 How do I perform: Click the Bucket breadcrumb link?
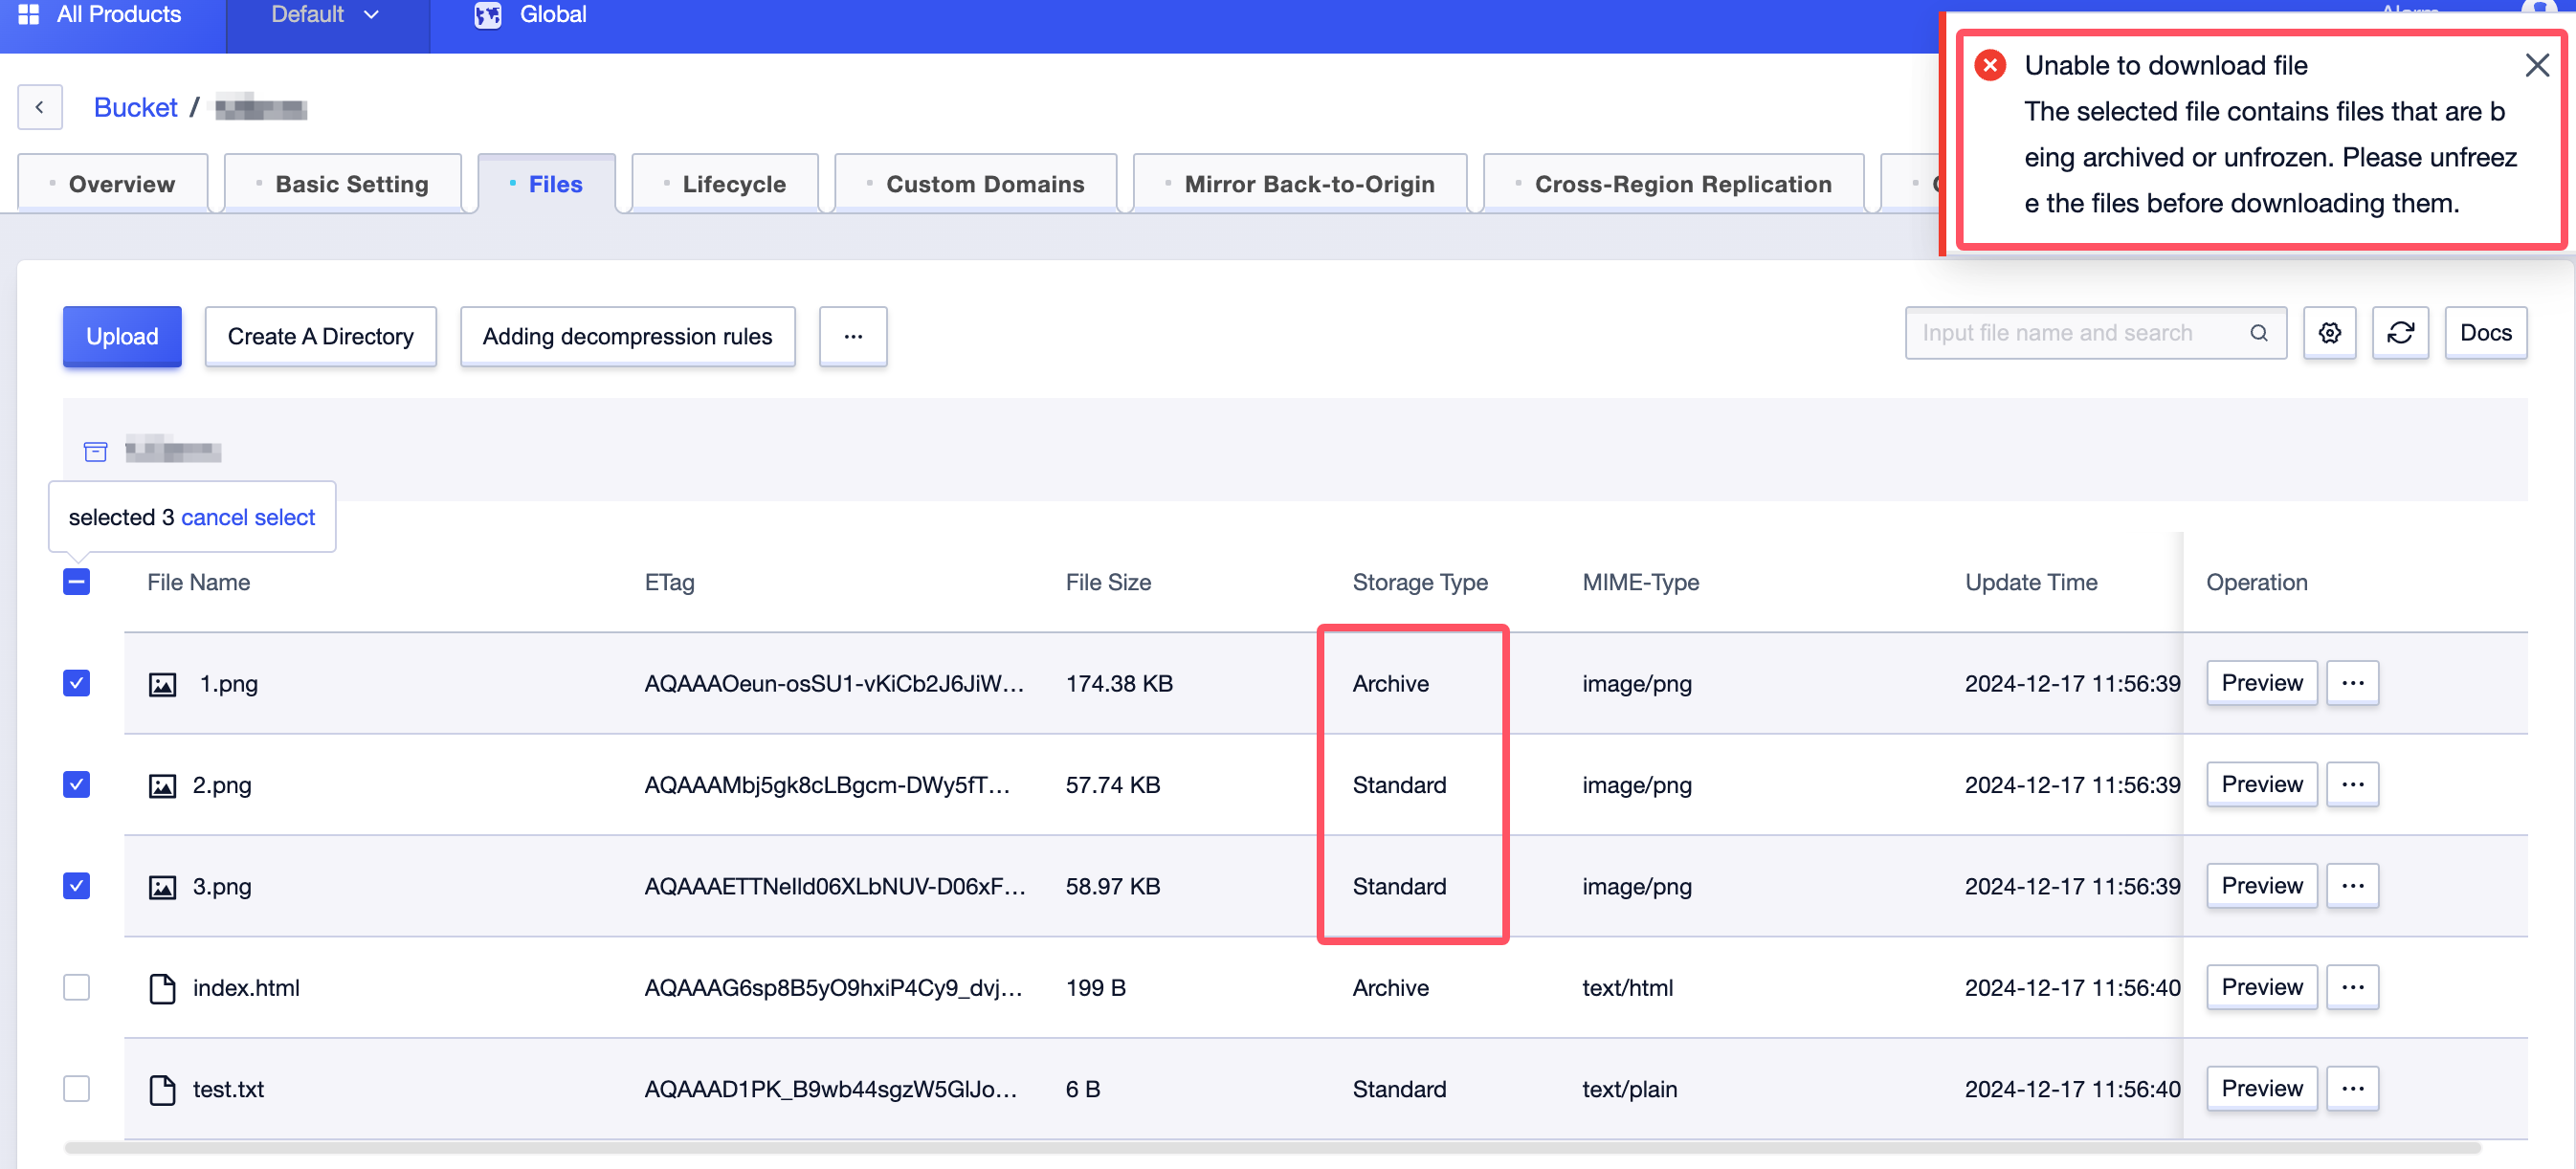coord(135,107)
